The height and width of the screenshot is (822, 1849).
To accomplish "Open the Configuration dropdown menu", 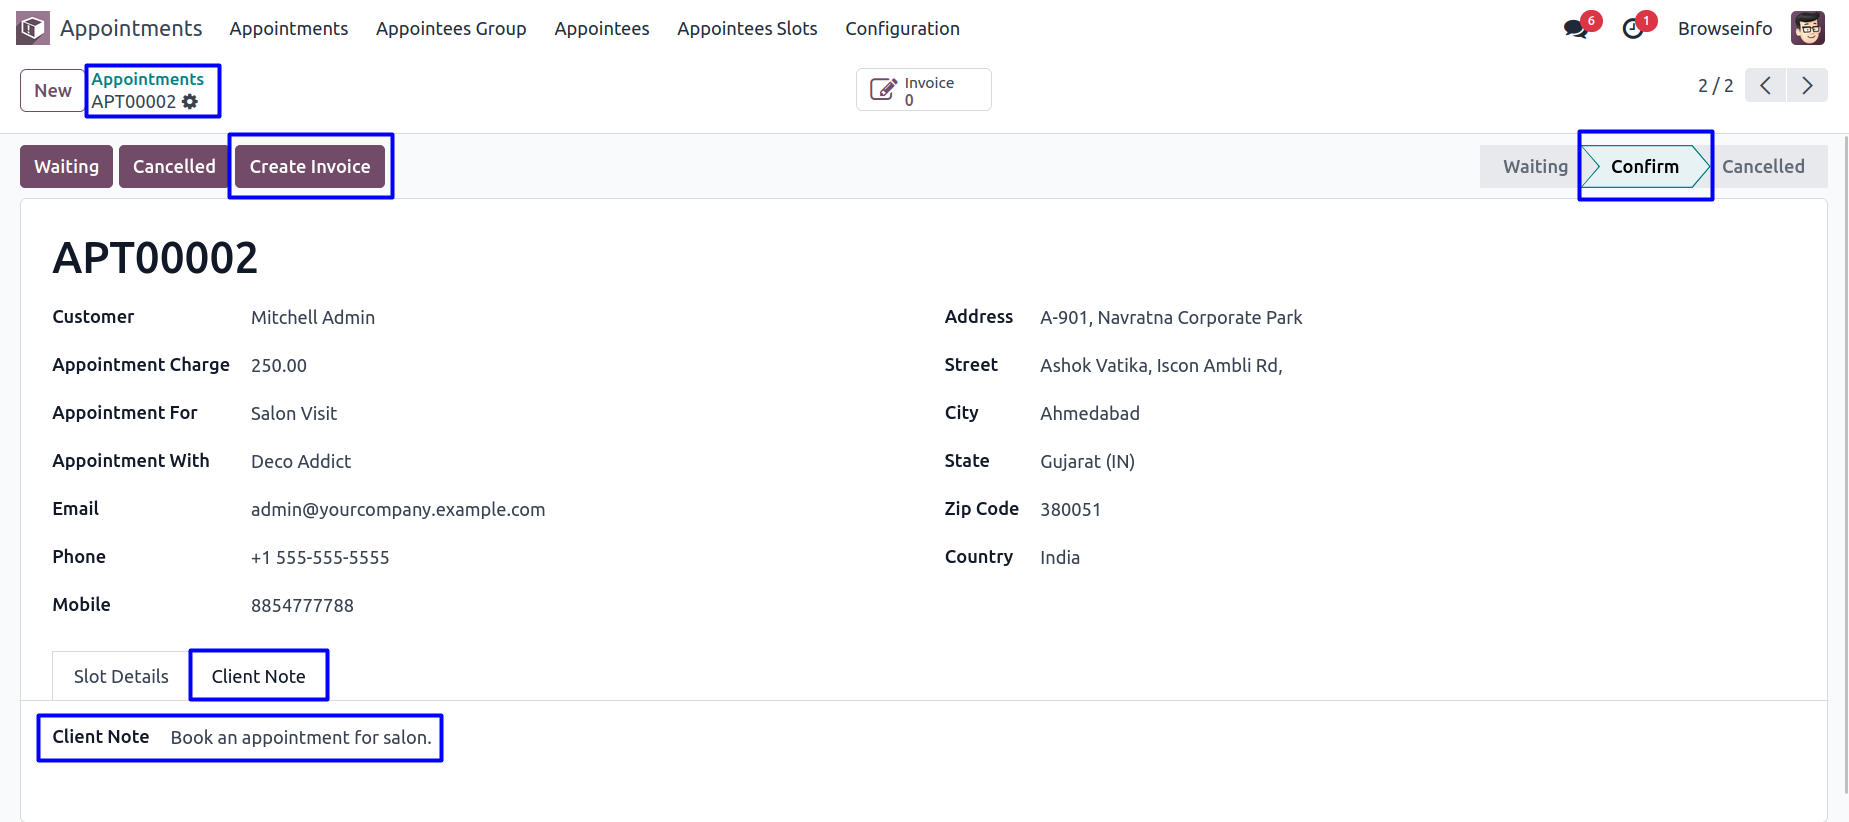I will click(x=902, y=29).
